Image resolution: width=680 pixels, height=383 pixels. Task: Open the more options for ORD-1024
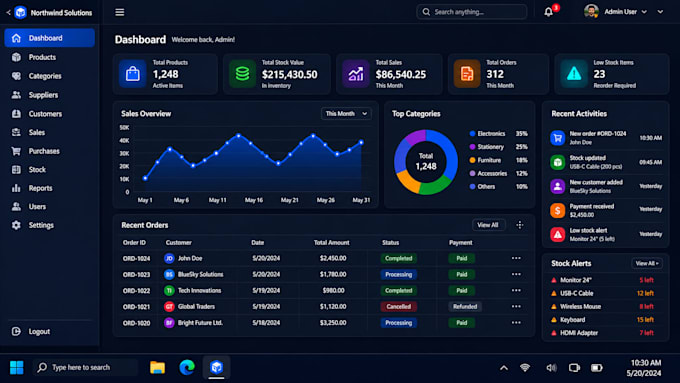(x=516, y=258)
